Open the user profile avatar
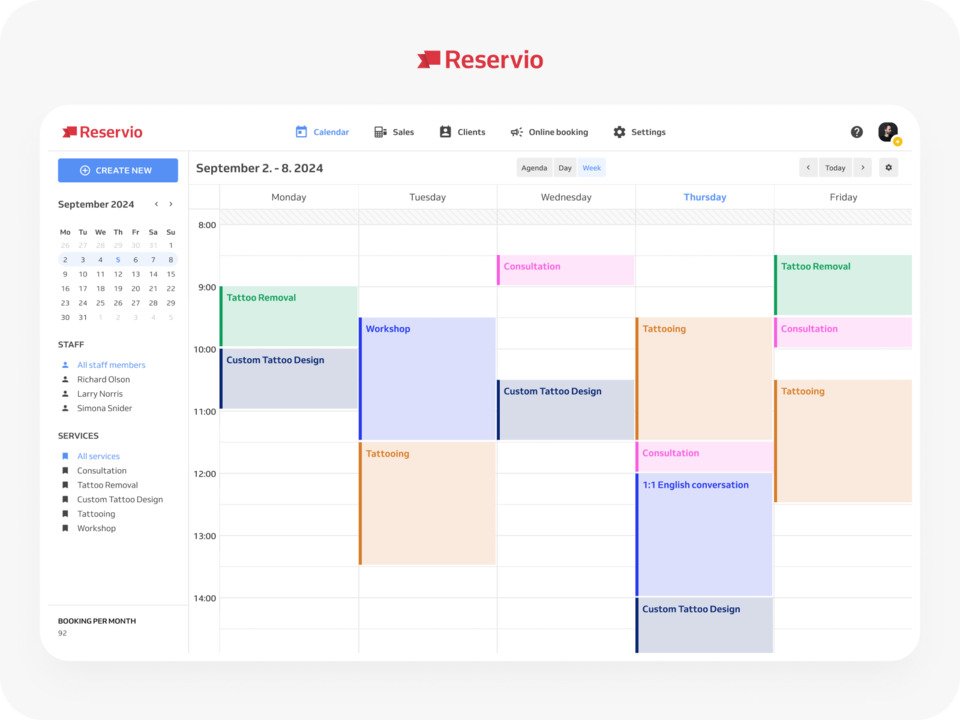The height and width of the screenshot is (720, 960). pos(887,132)
